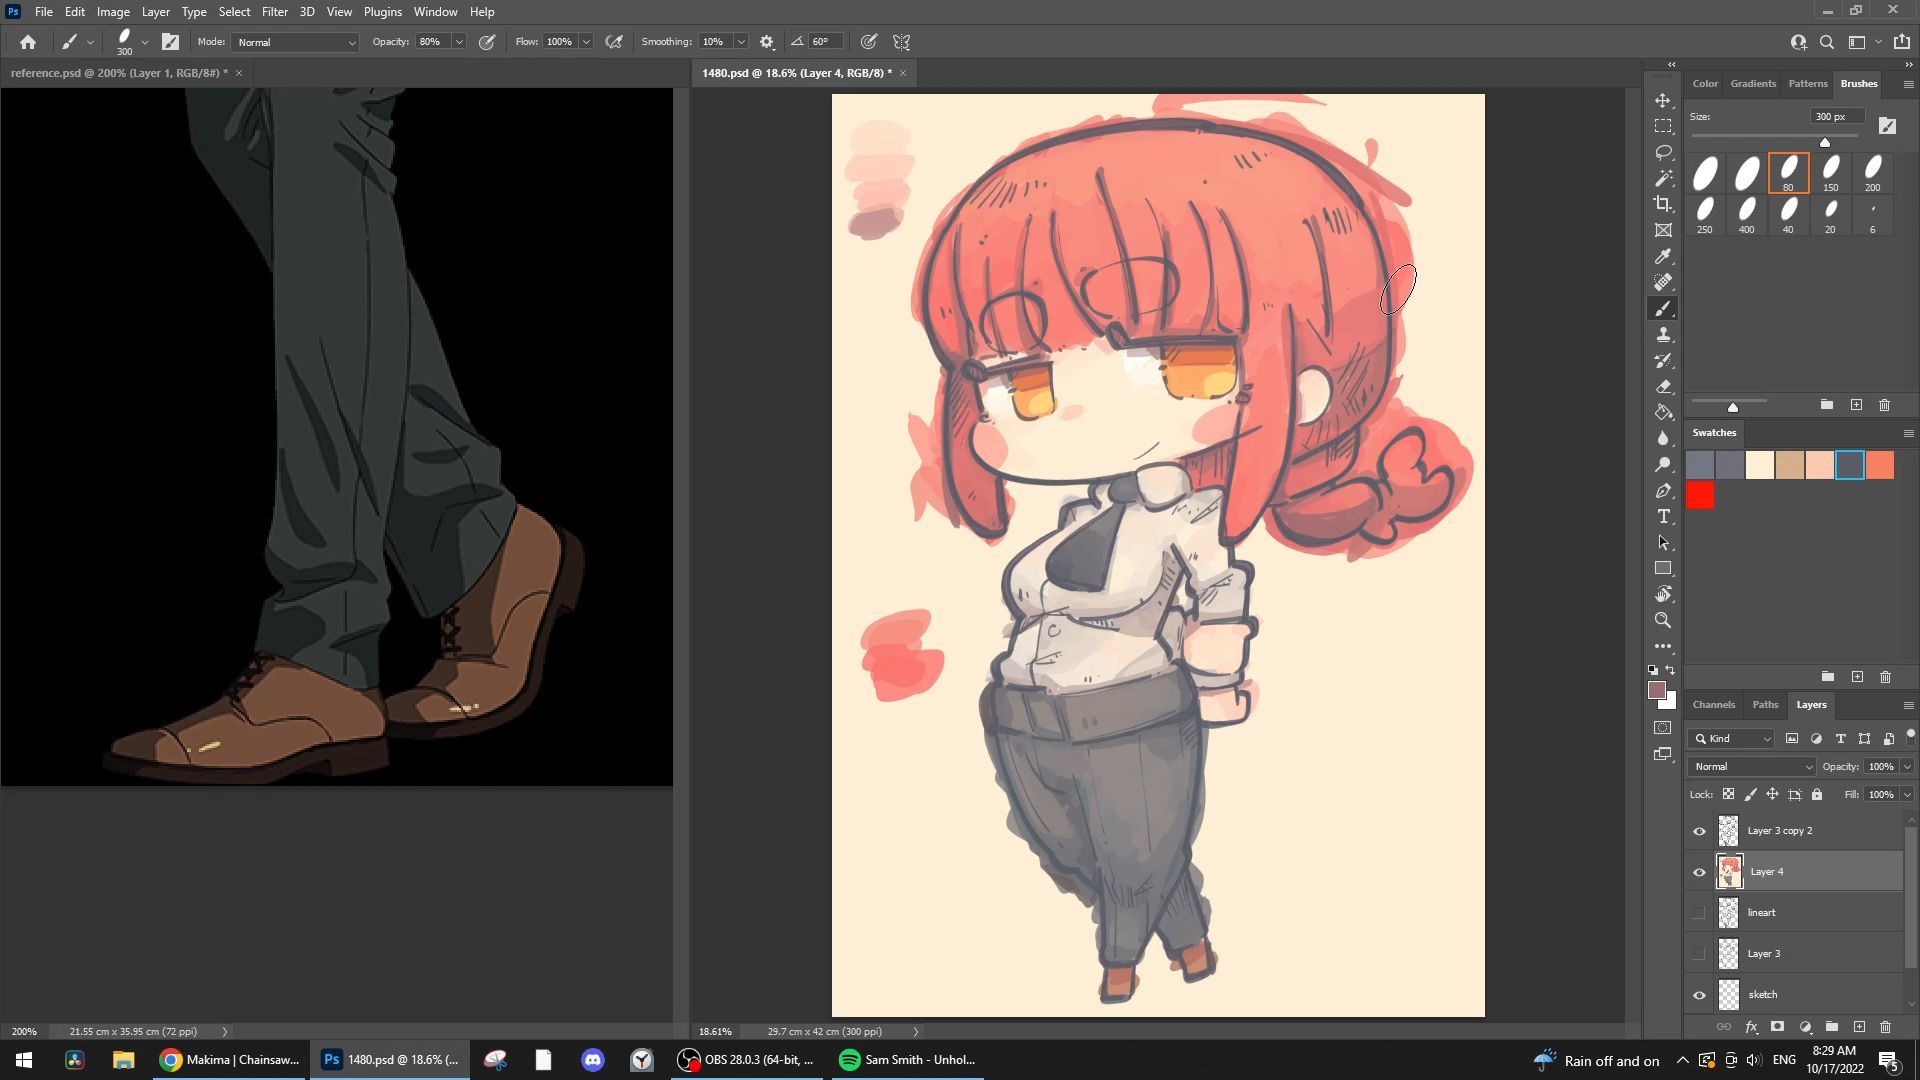This screenshot has width=1920, height=1080.
Task: Show the hidden Layer 3
Action: (x=1699, y=953)
